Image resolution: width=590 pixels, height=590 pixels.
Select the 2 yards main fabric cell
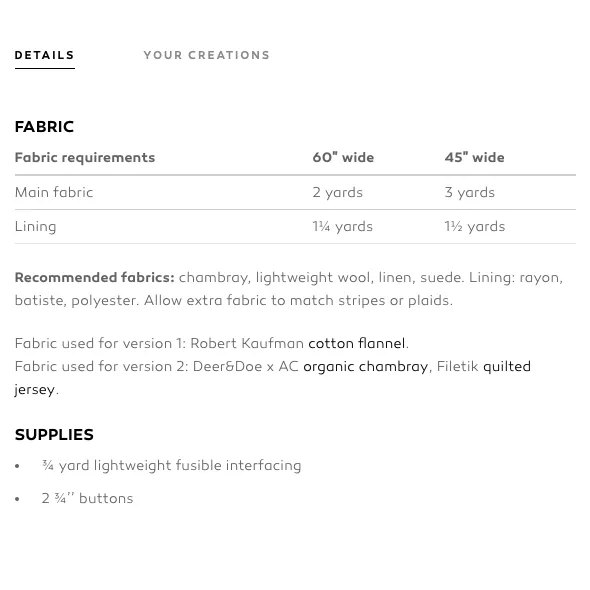[338, 192]
